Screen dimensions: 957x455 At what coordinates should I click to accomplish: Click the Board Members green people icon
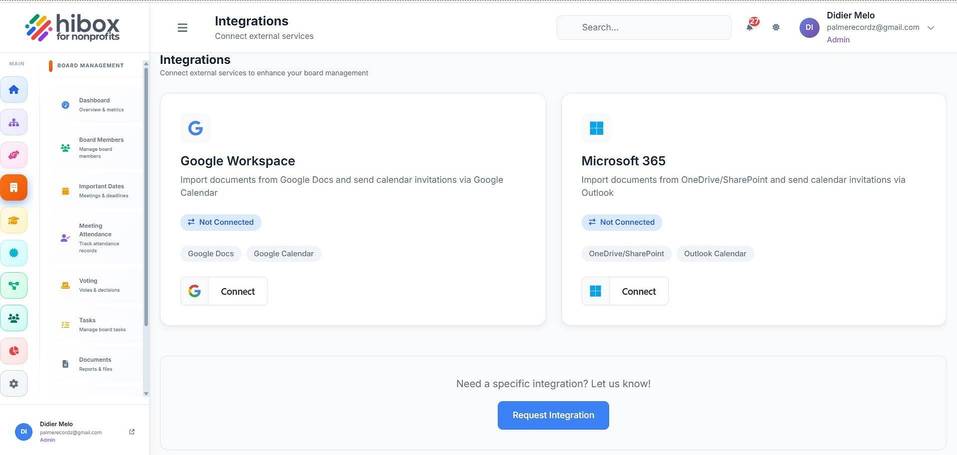pyautogui.click(x=65, y=148)
